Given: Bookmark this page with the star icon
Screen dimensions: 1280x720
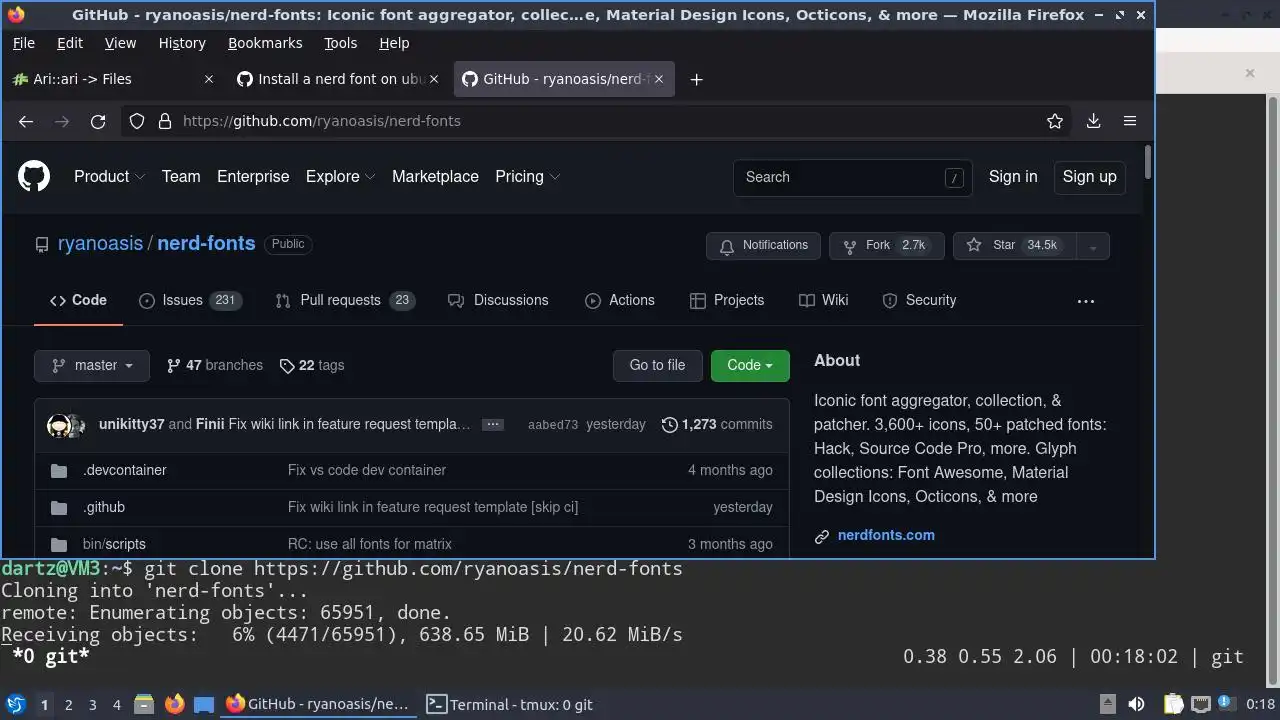Looking at the screenshot, I should [x=1054, y=121].
